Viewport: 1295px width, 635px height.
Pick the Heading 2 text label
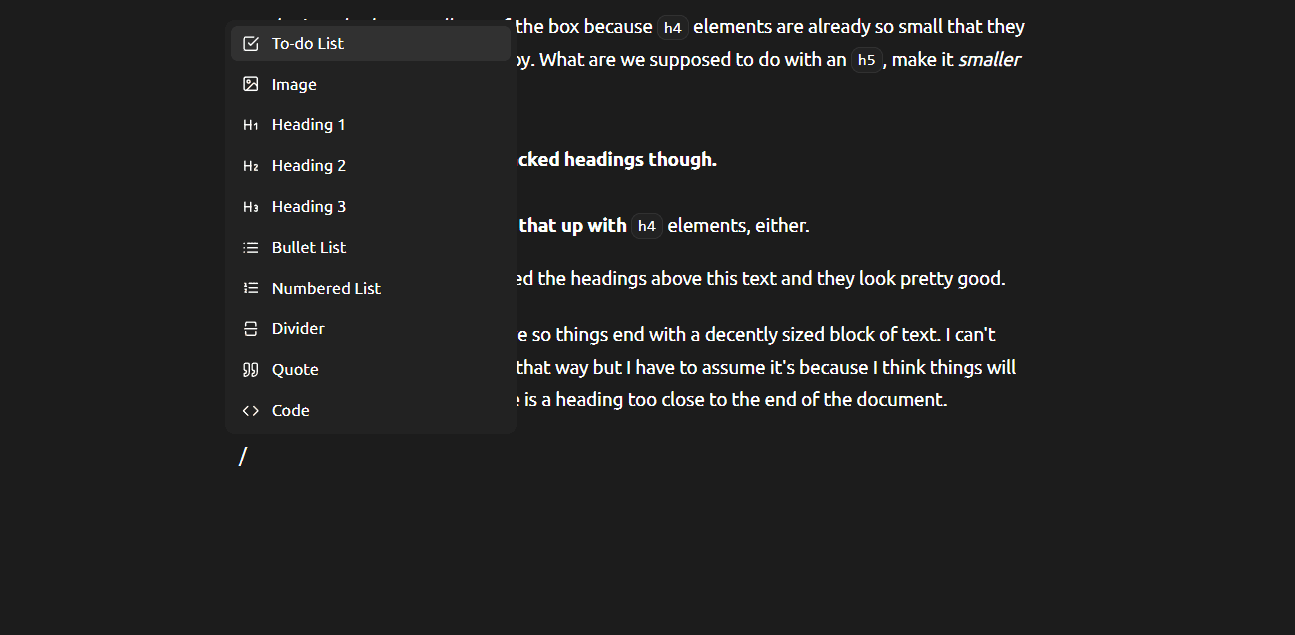309,166
